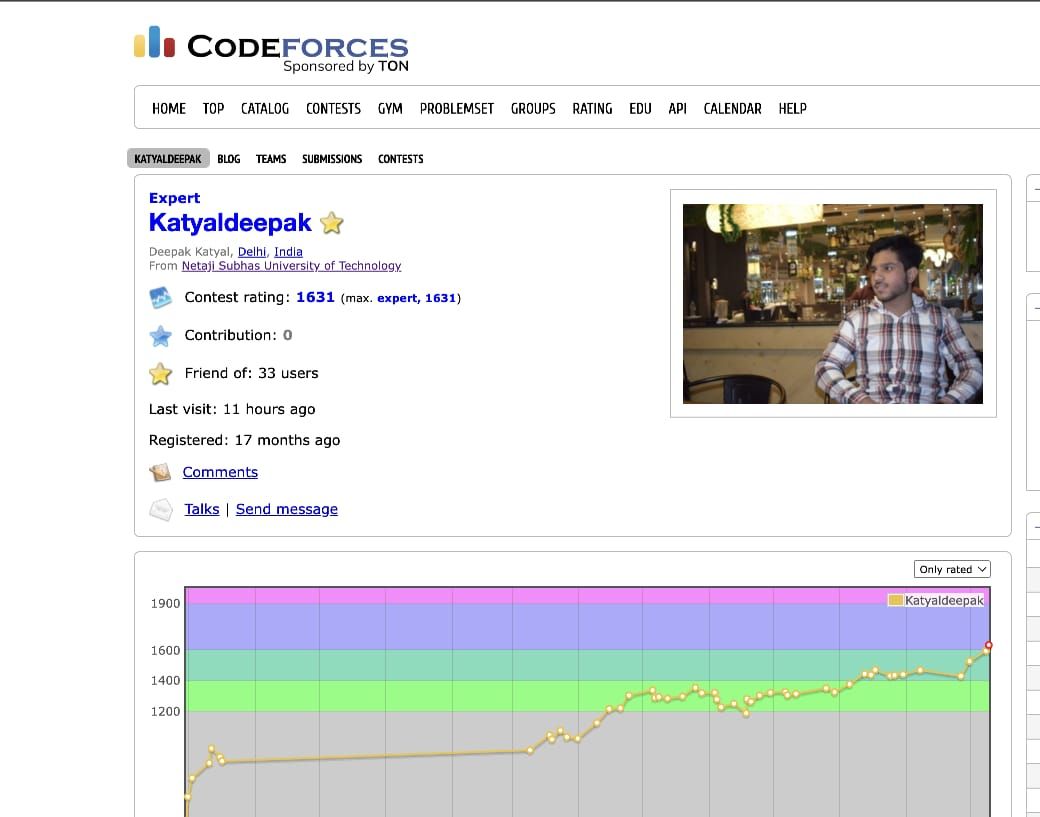Click the latest red rating point on graph
Viewport: 1040px width, 817px height.
pos(988,645)
